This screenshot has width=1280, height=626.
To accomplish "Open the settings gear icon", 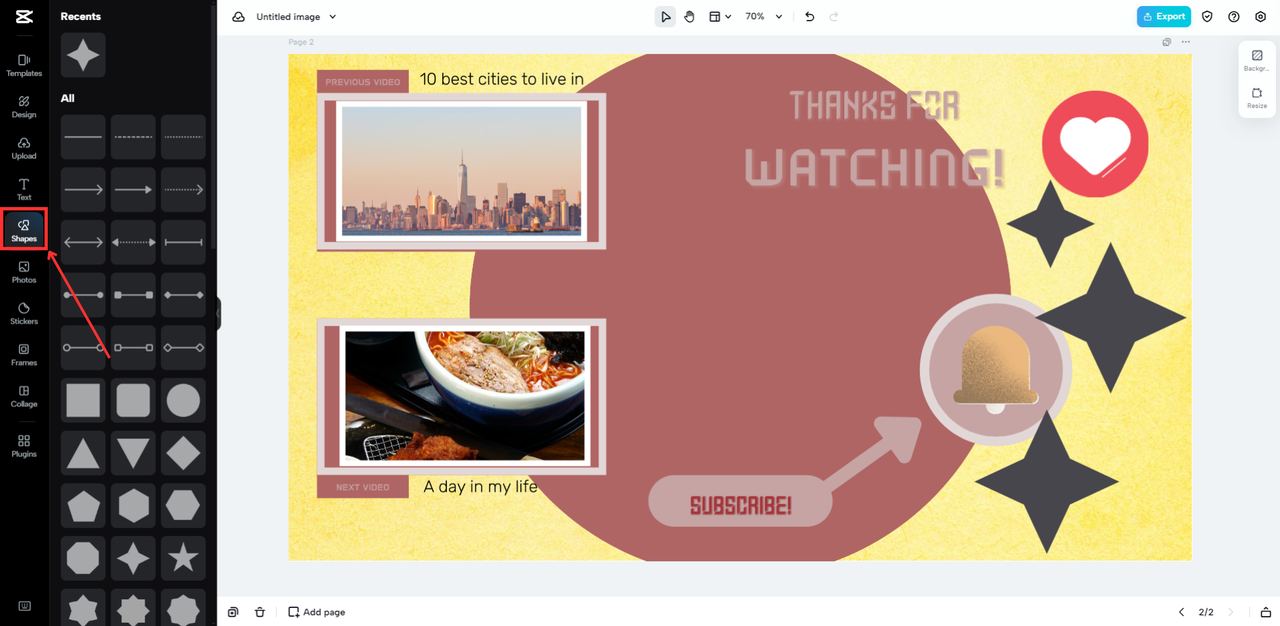I will (1260, 17).
